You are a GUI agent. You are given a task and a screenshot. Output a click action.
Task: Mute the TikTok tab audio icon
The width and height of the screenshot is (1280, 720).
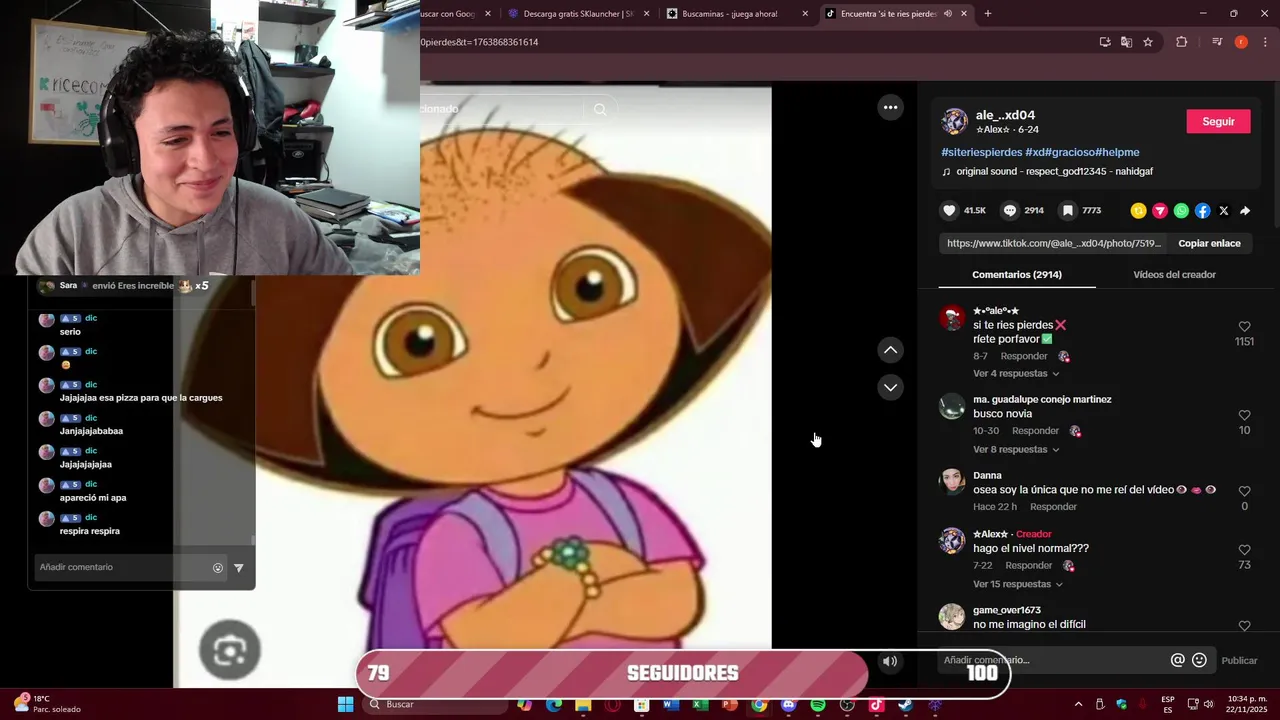tap(947, 14)
